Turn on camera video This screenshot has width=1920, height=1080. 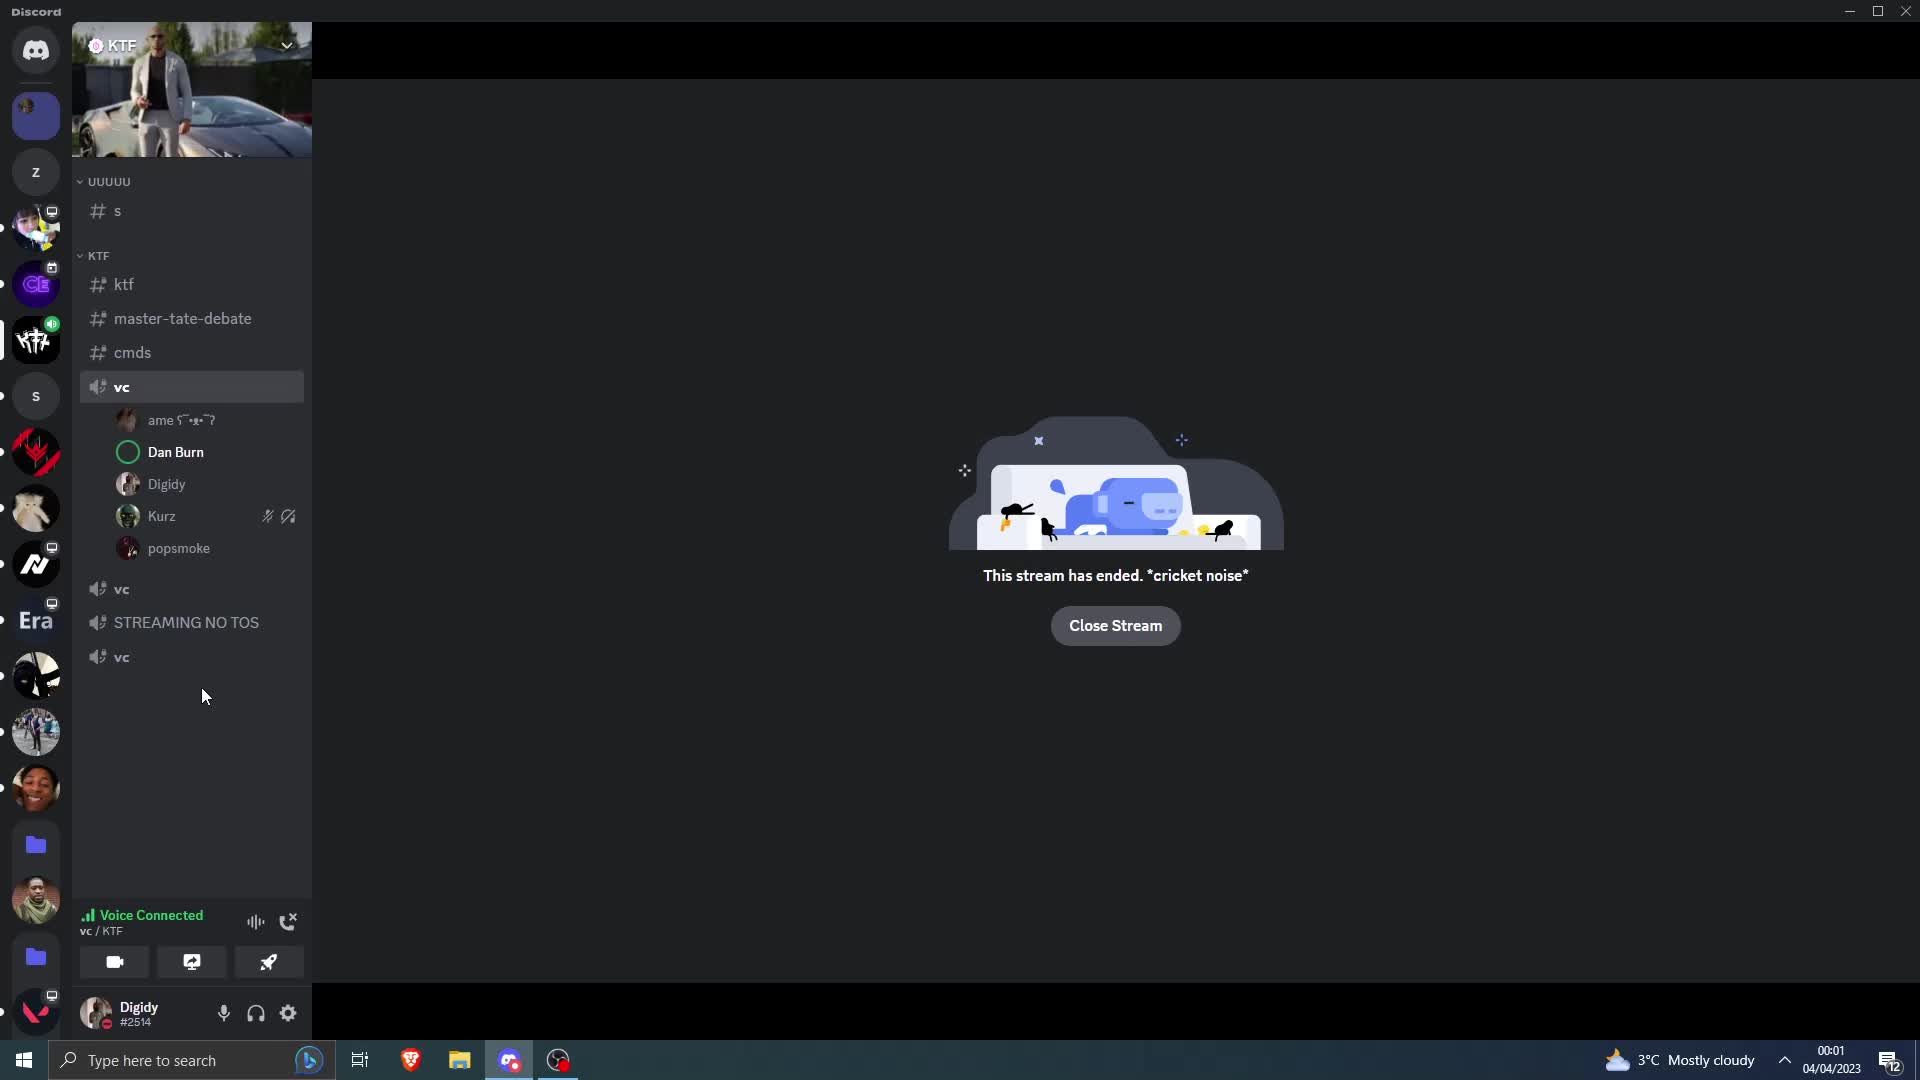(115, 962)
